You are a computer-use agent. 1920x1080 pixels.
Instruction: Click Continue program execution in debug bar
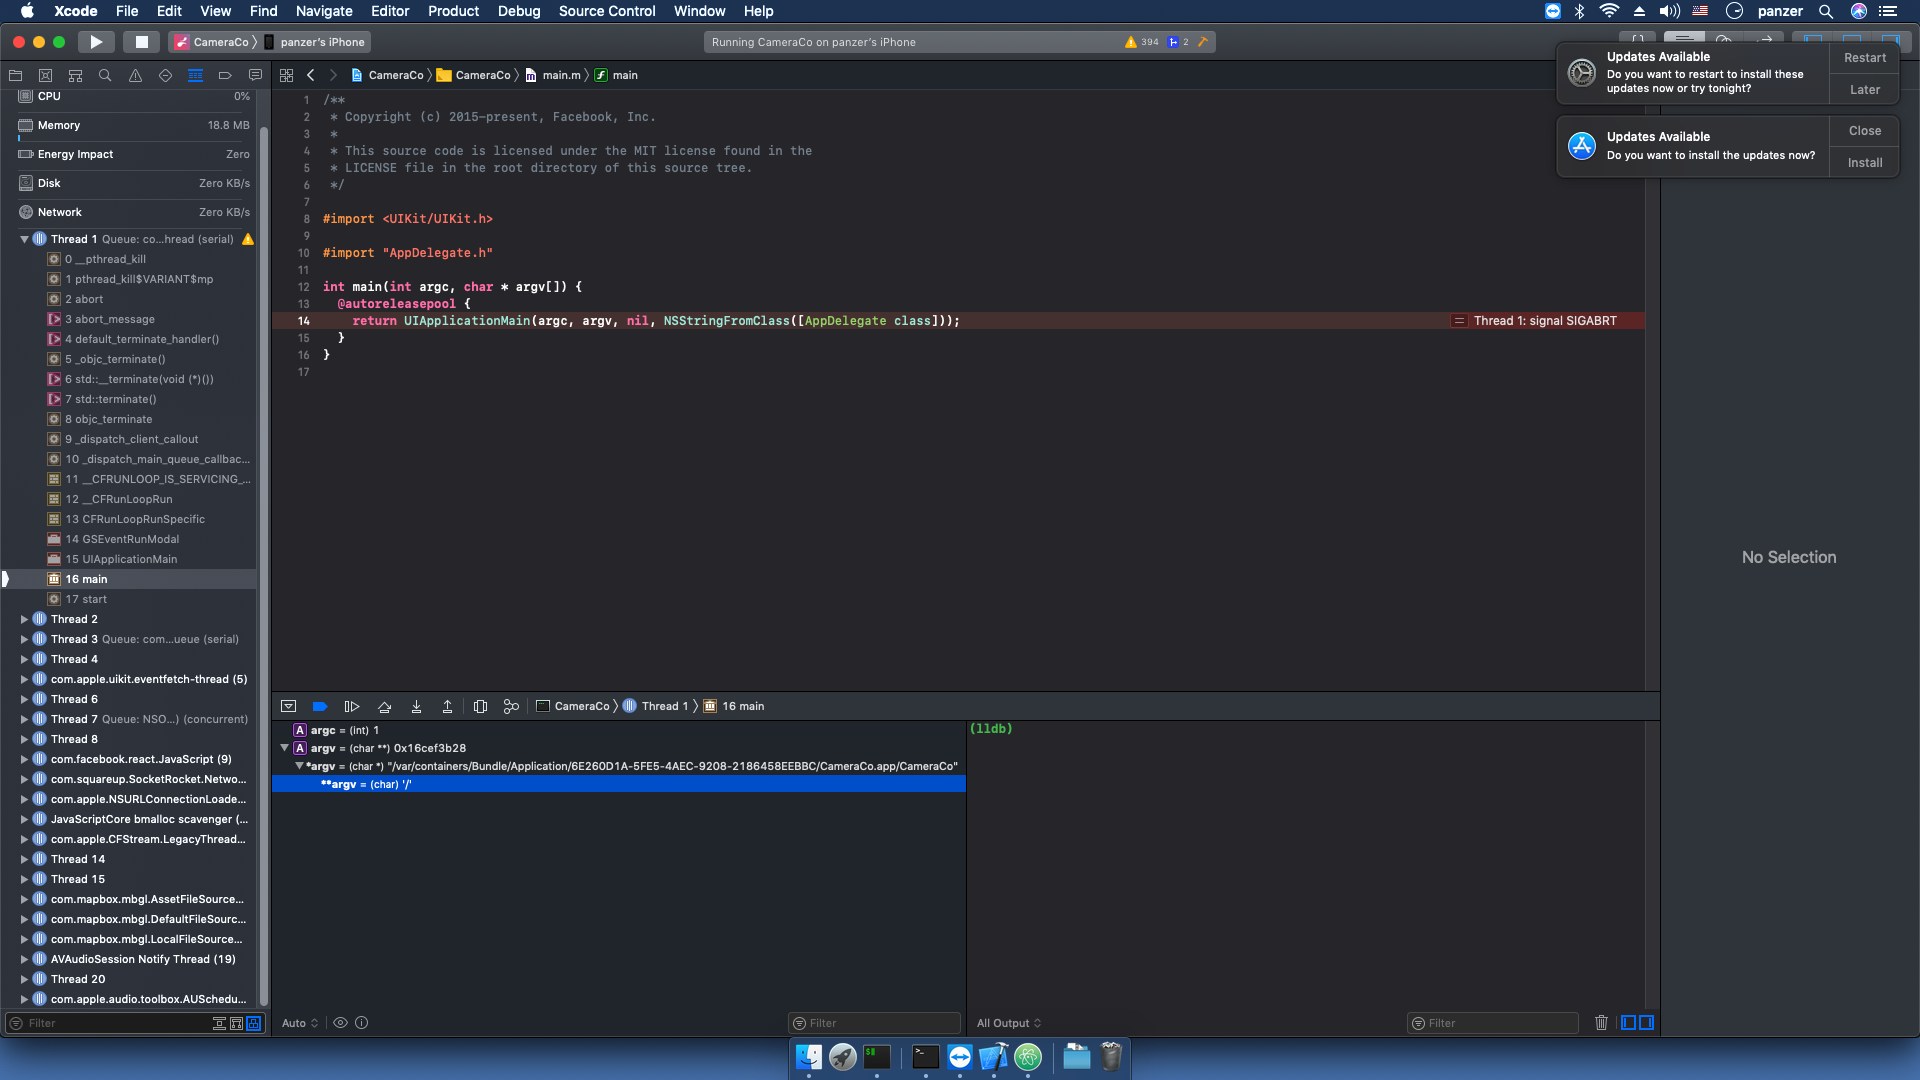(x=352, y=706)
